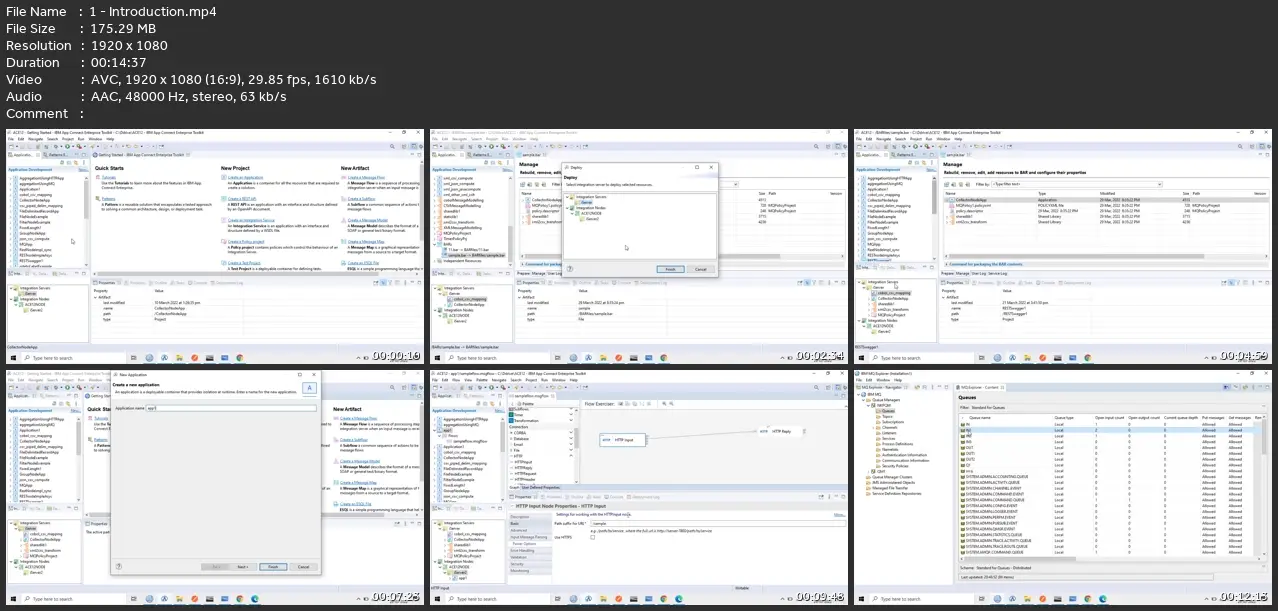Open help icon in New Application dialog
The image size is (1278, 611).
coord(119,566)
